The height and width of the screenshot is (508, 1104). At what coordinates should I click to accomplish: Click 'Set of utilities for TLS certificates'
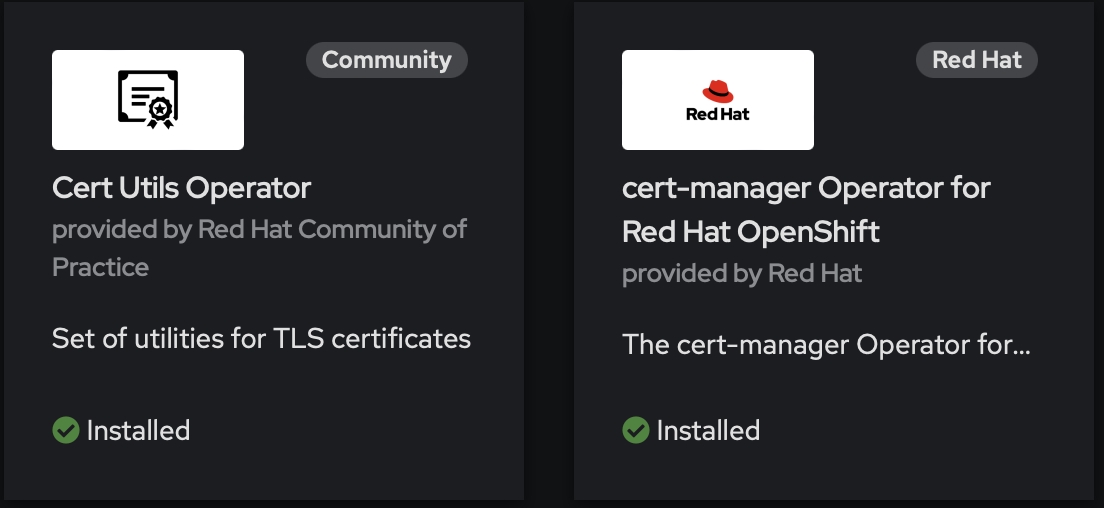(261, 338)
